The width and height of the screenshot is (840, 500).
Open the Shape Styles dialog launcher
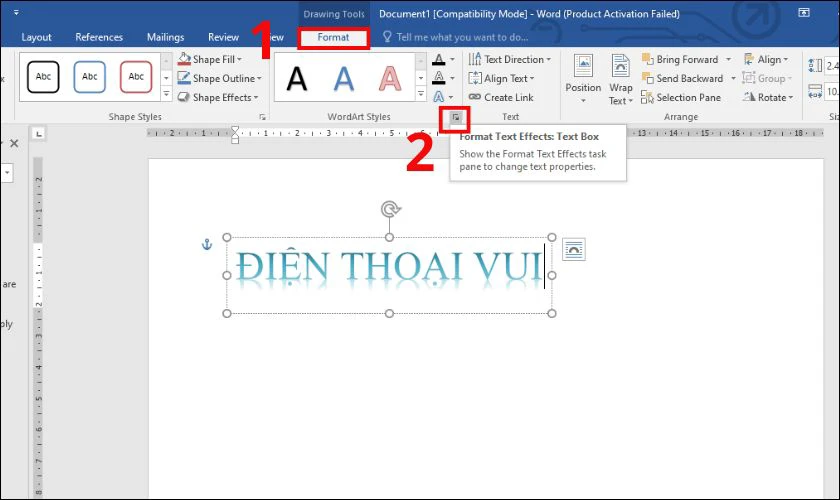(262, 117)
